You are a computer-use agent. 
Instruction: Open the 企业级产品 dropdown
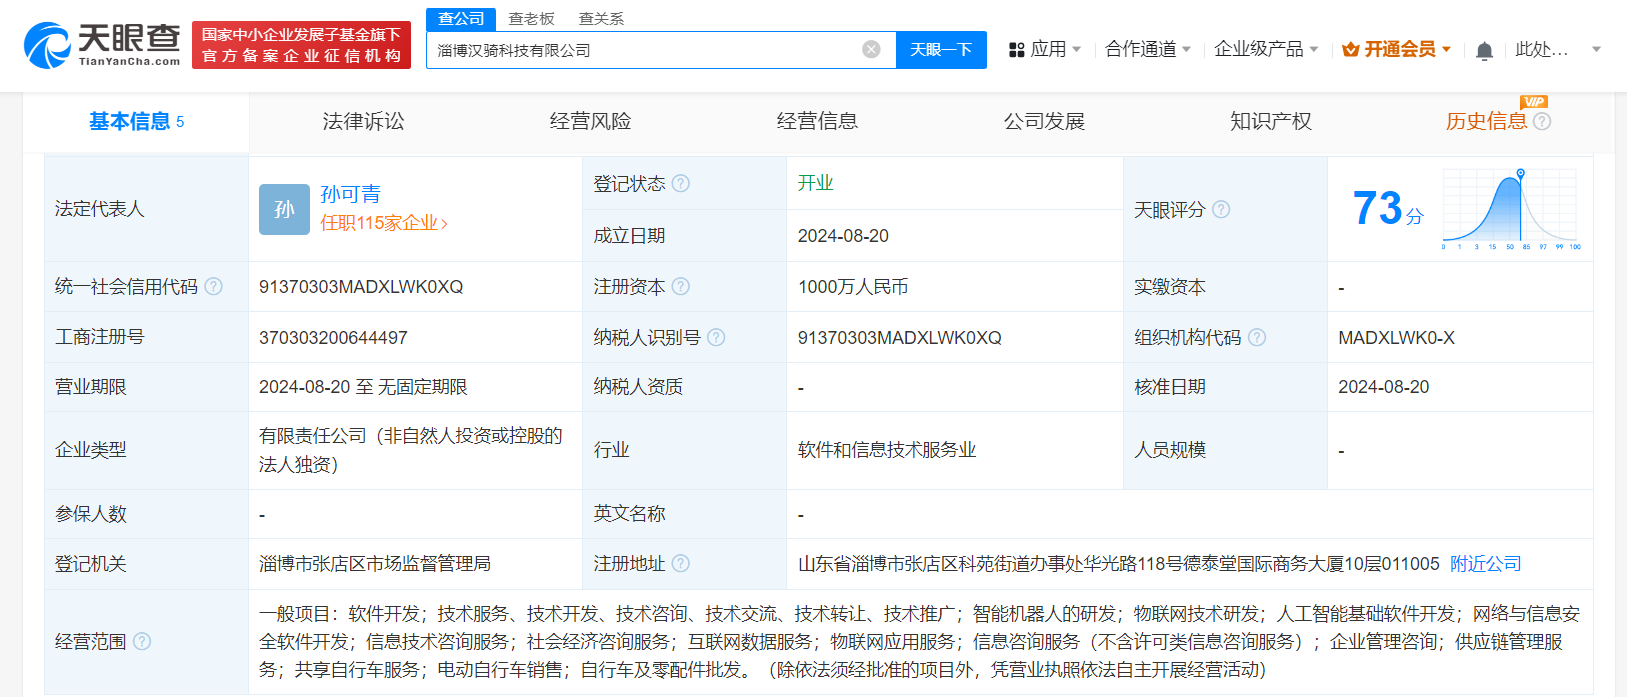pyautogui.click(x=1265, y=50)
